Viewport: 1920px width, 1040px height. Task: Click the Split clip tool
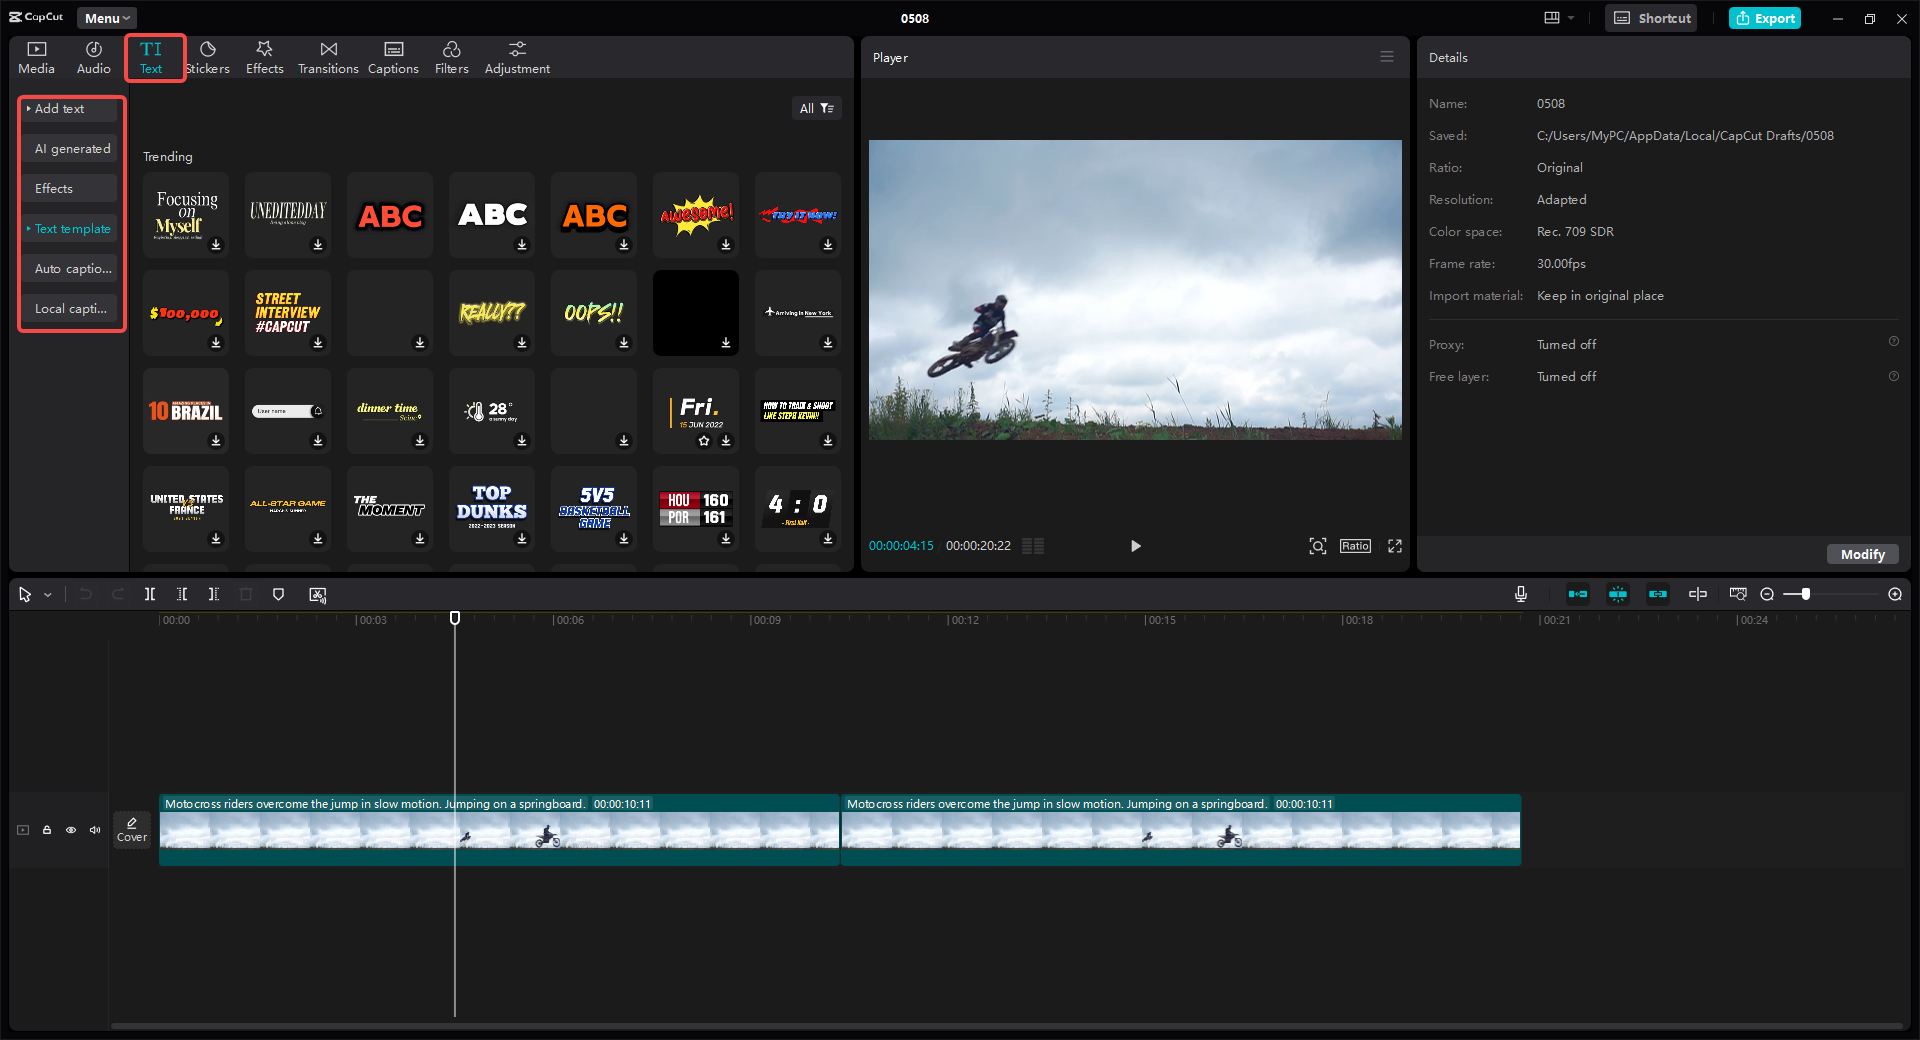[150, 594]
